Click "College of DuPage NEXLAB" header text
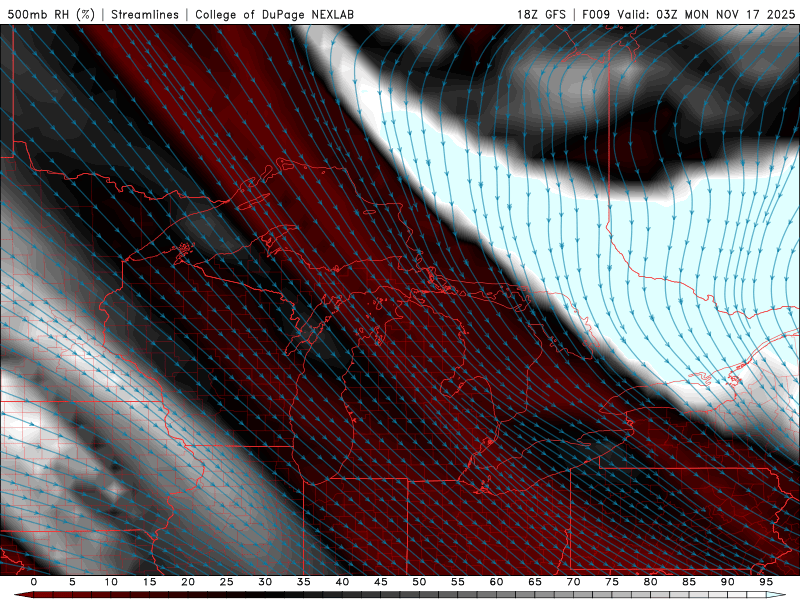 274,14
